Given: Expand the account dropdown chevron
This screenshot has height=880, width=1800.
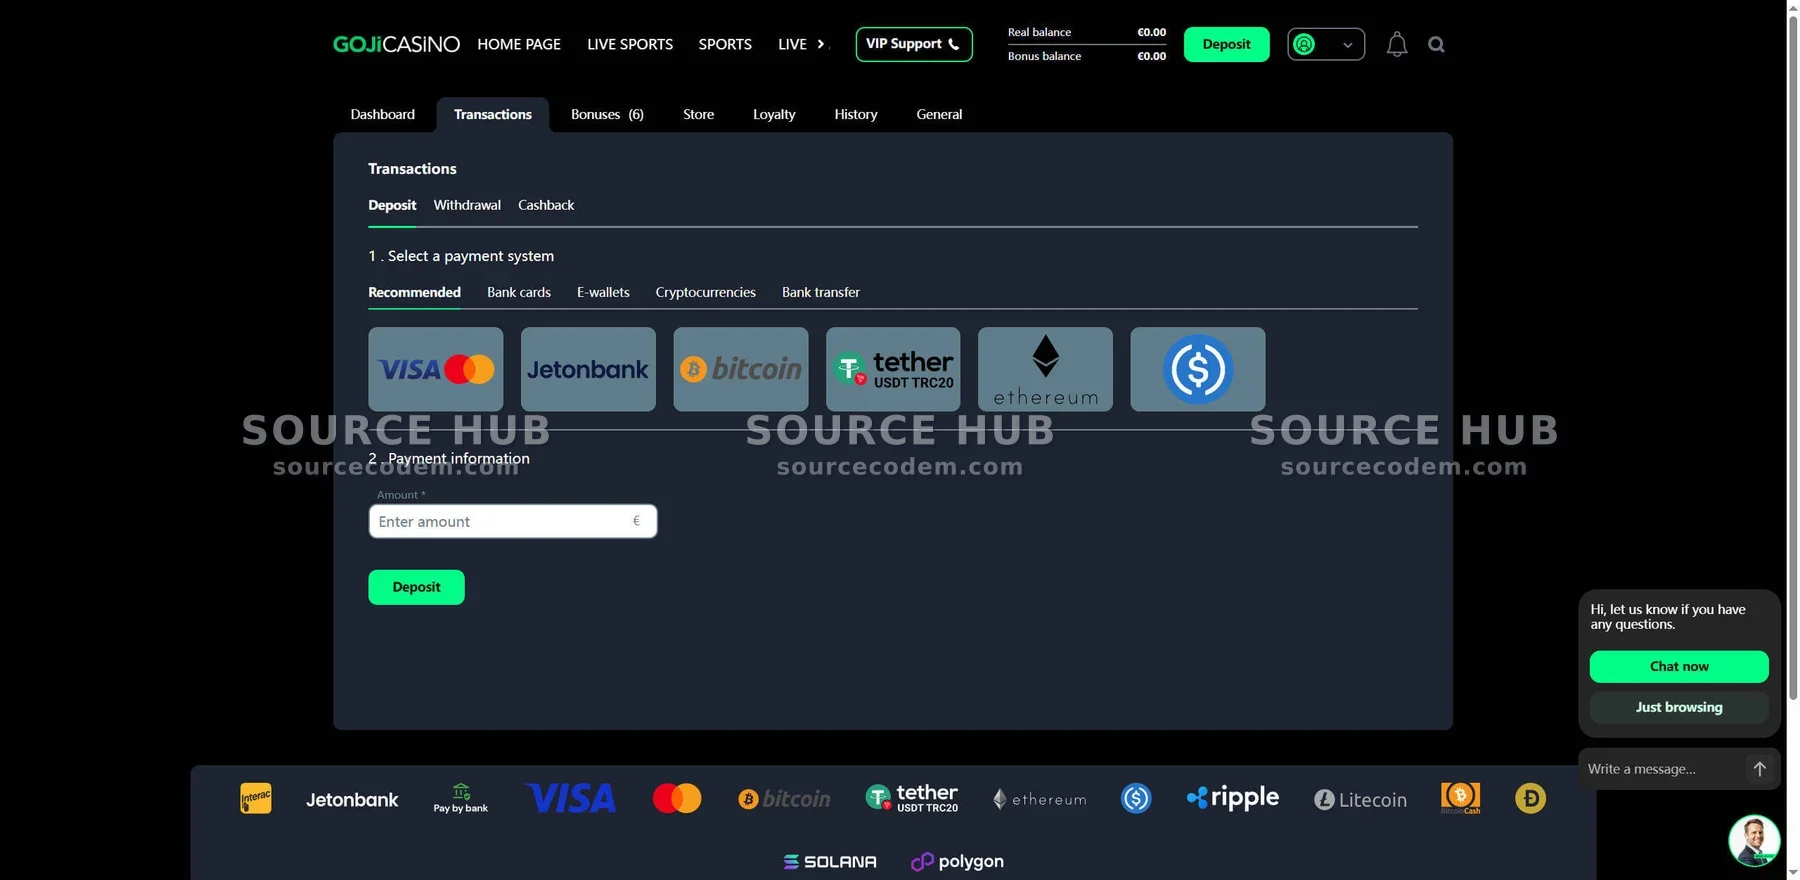Looking at the screenshot, I should [1347, 45].
